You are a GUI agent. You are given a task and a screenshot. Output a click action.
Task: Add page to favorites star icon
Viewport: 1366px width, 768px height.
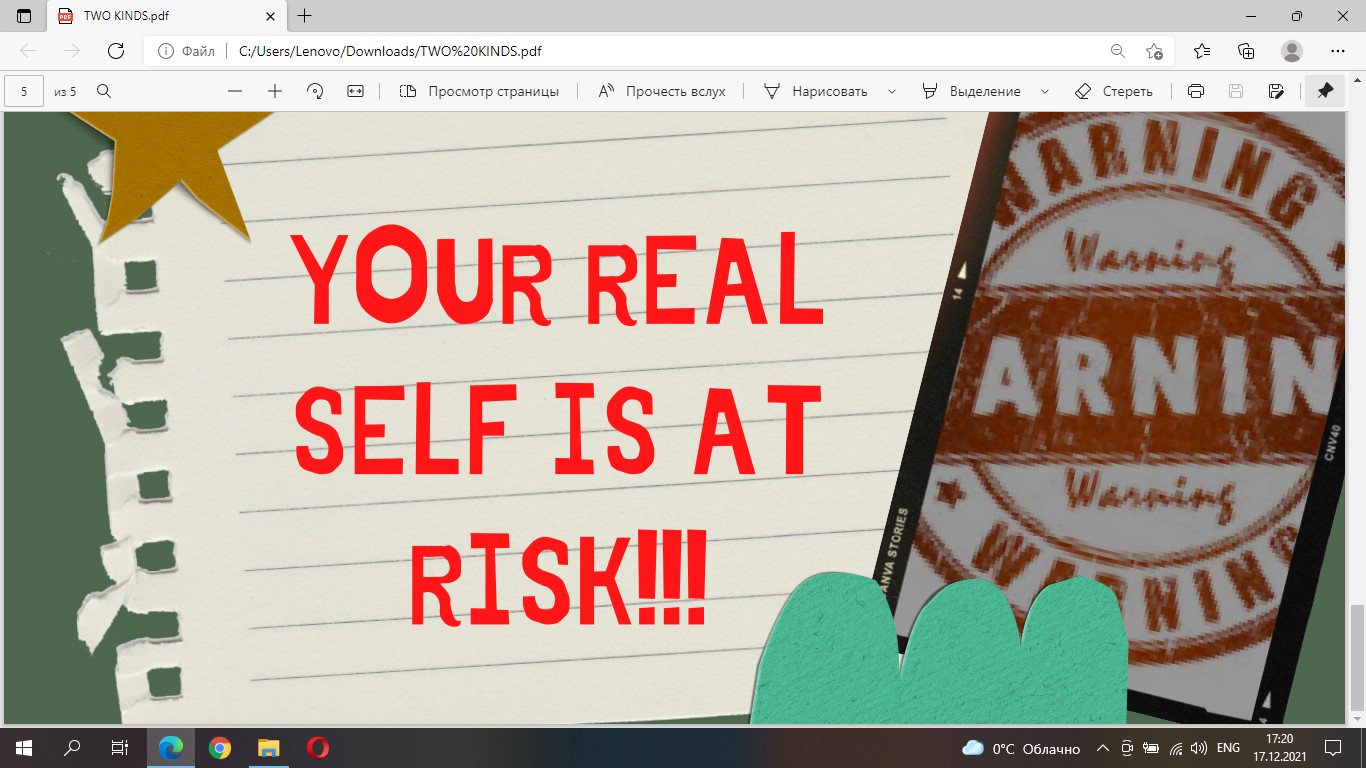point(1155,51)
